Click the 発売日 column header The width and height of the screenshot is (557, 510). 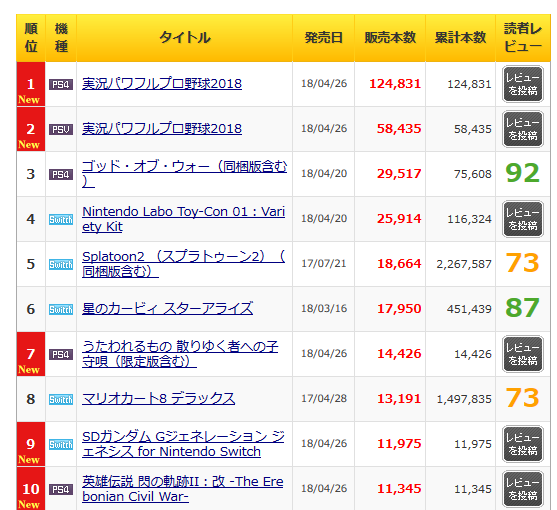coord(324,38)
